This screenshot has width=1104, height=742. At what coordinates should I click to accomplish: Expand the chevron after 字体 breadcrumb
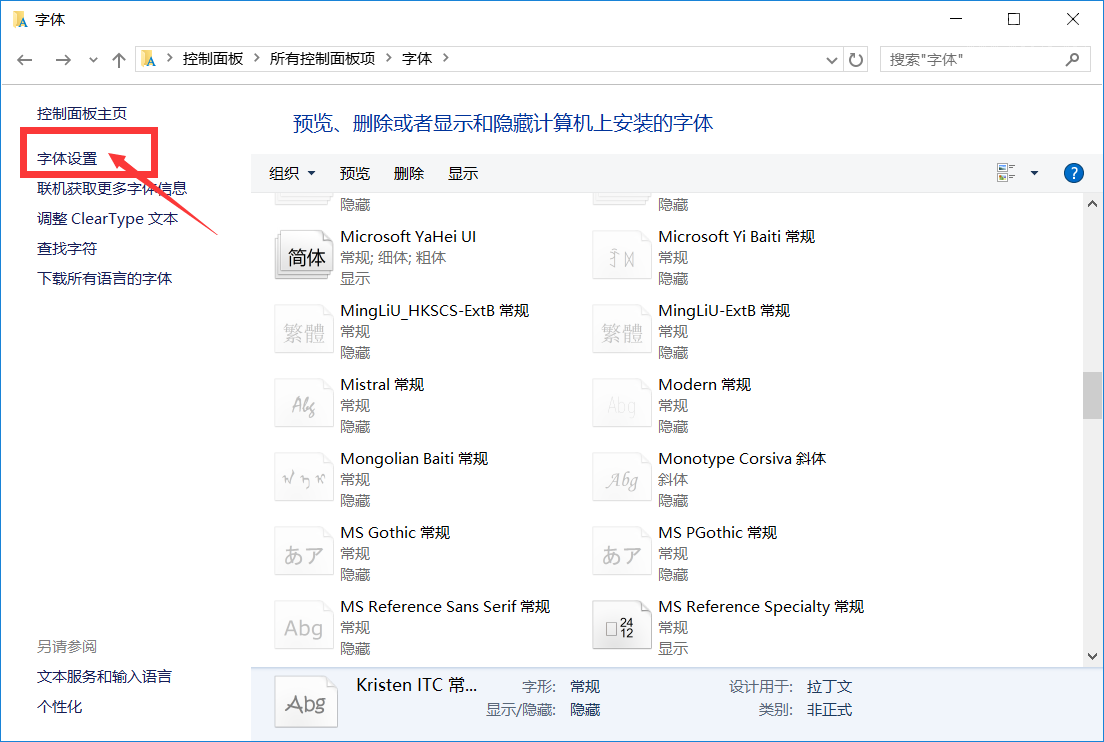click(x=445, y=58)
